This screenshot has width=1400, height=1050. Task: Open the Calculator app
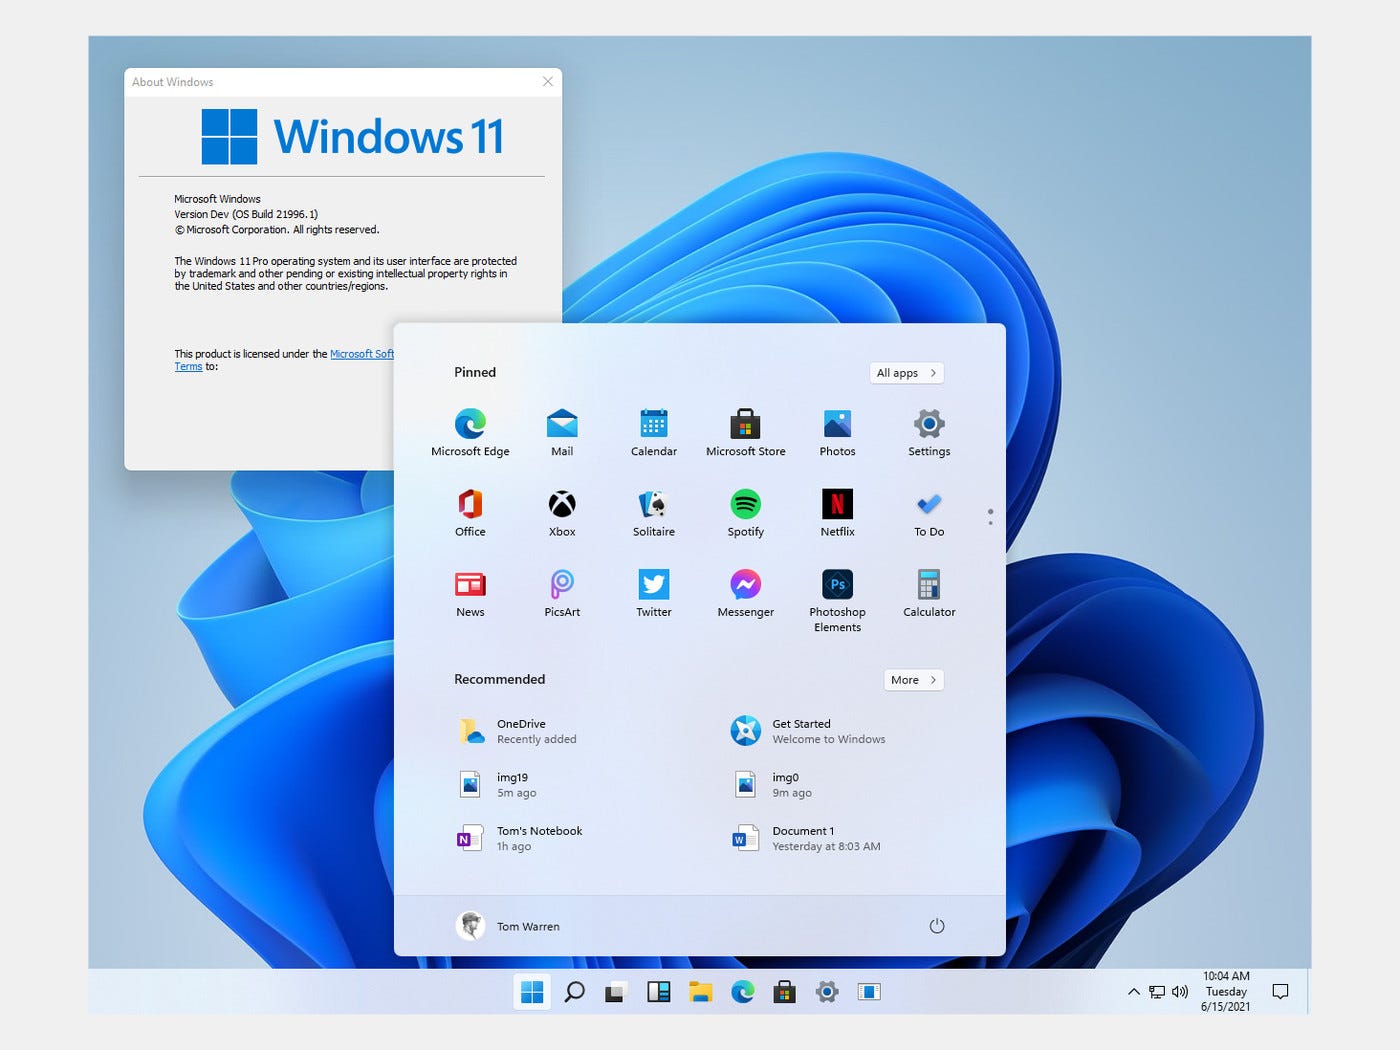(x=928, y=585)
